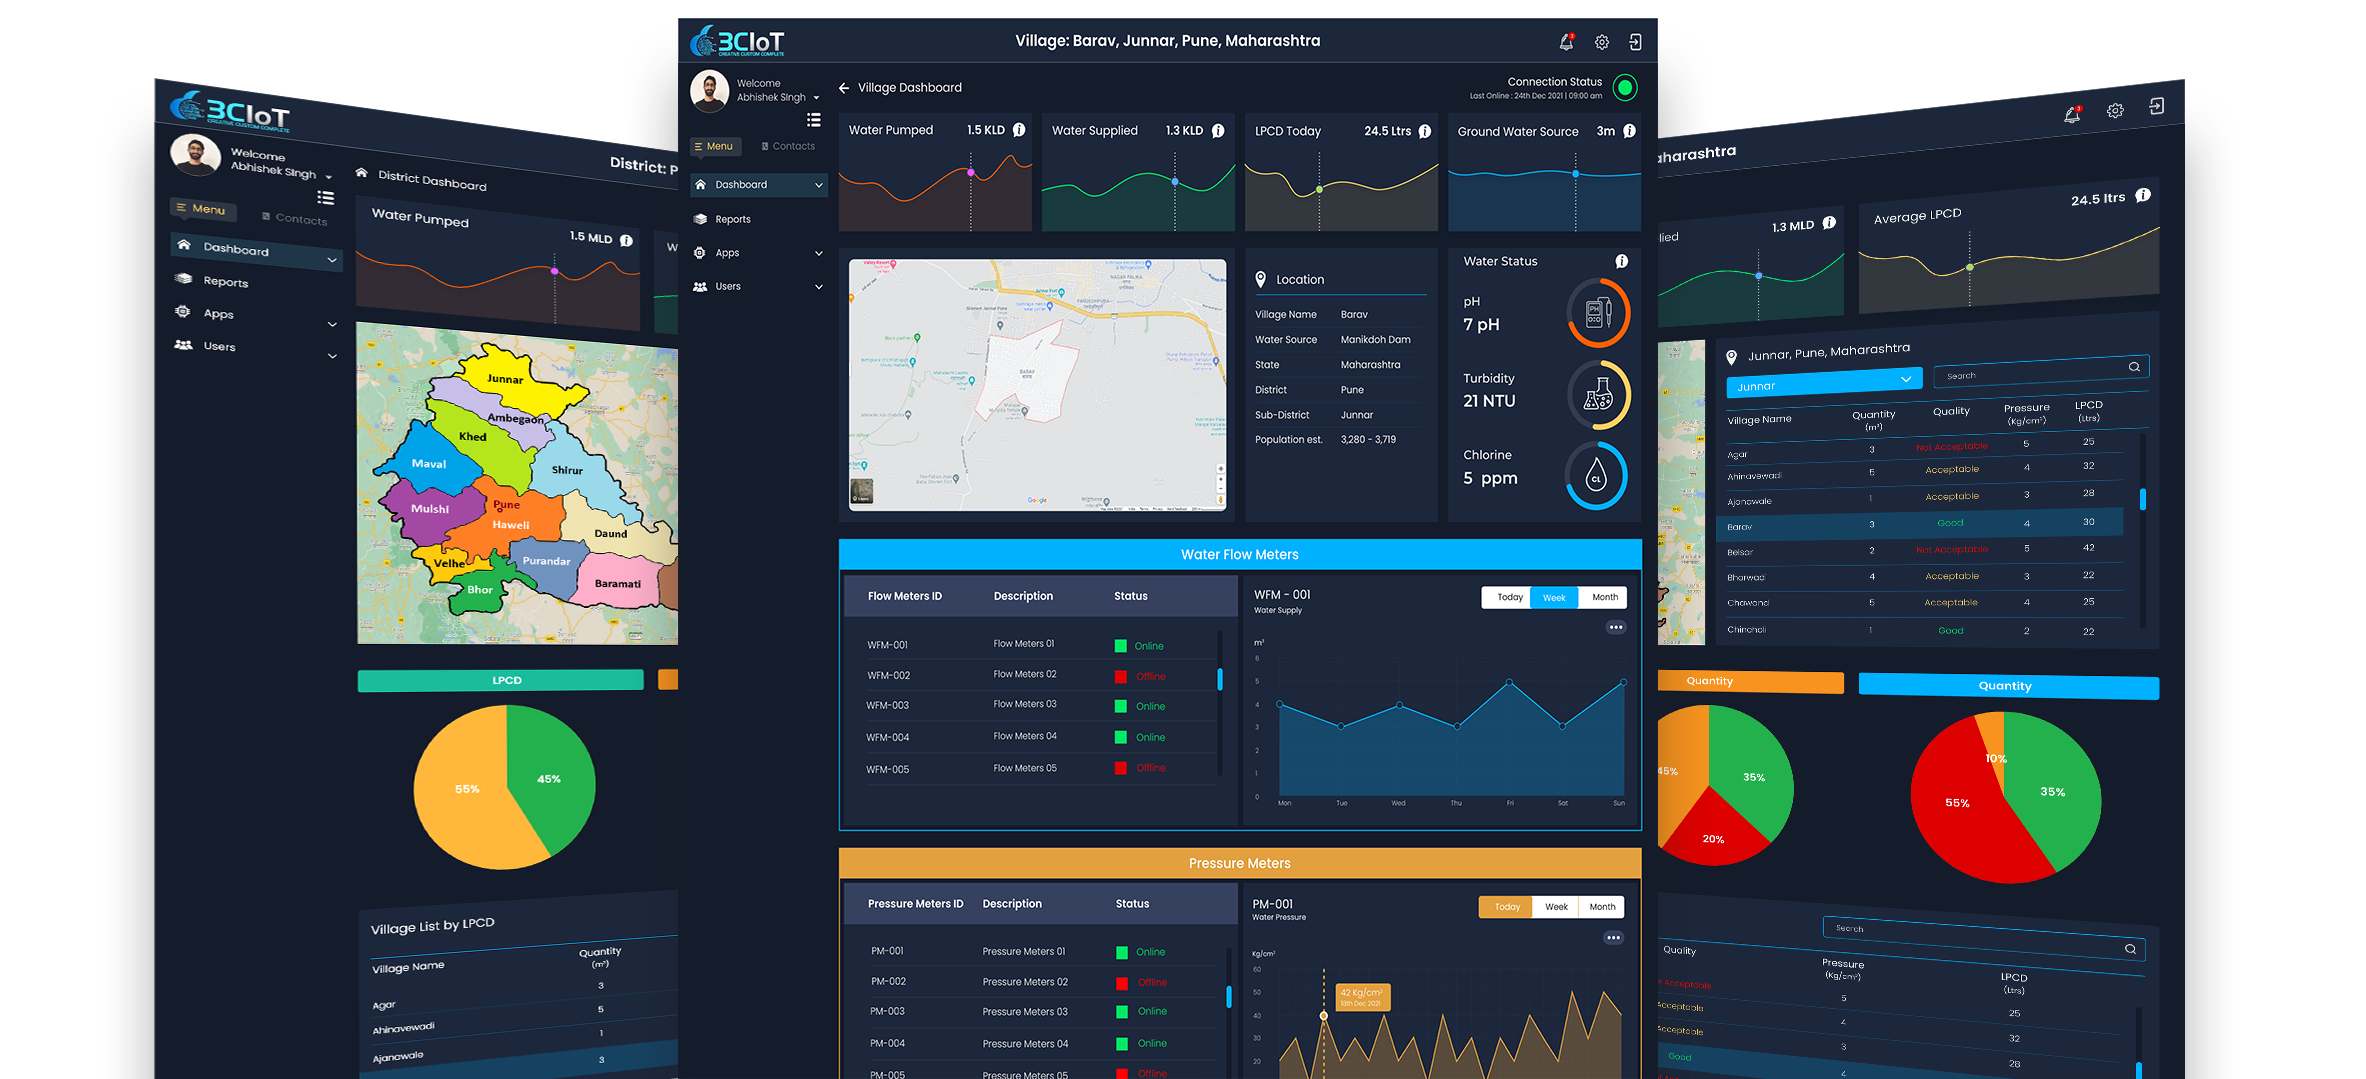Screen dimensions: 2366x1079
Task: Click search field in right window village table
Action: tap(2040, 370)
